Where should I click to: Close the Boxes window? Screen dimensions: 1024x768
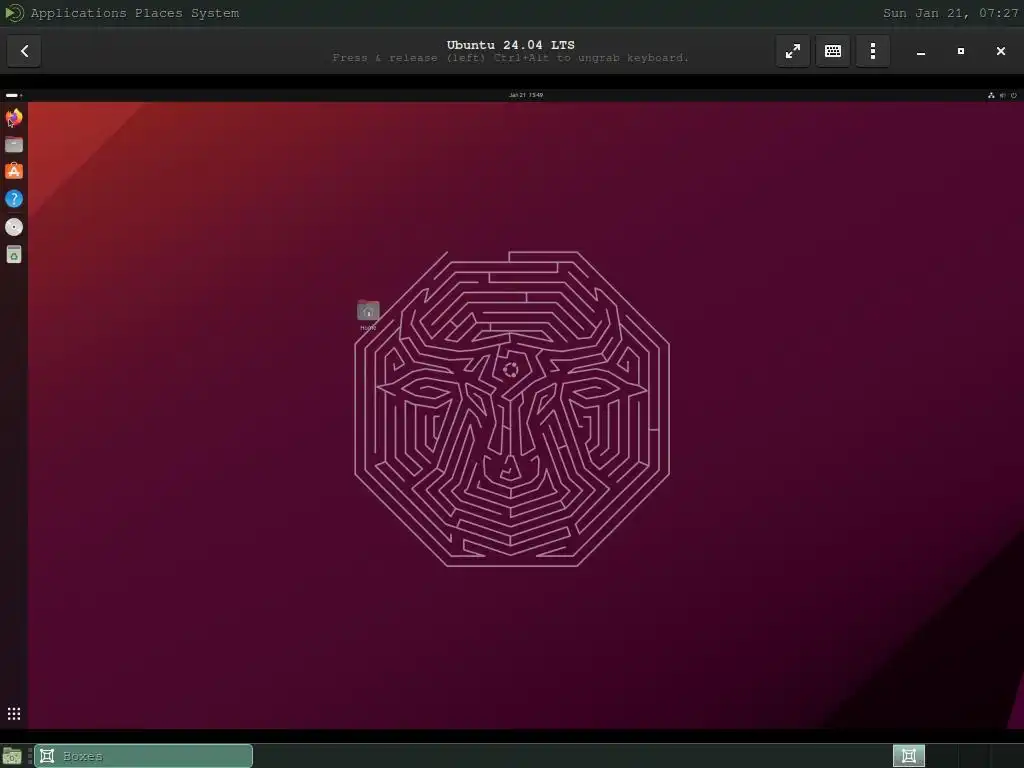pos(1000,51)
